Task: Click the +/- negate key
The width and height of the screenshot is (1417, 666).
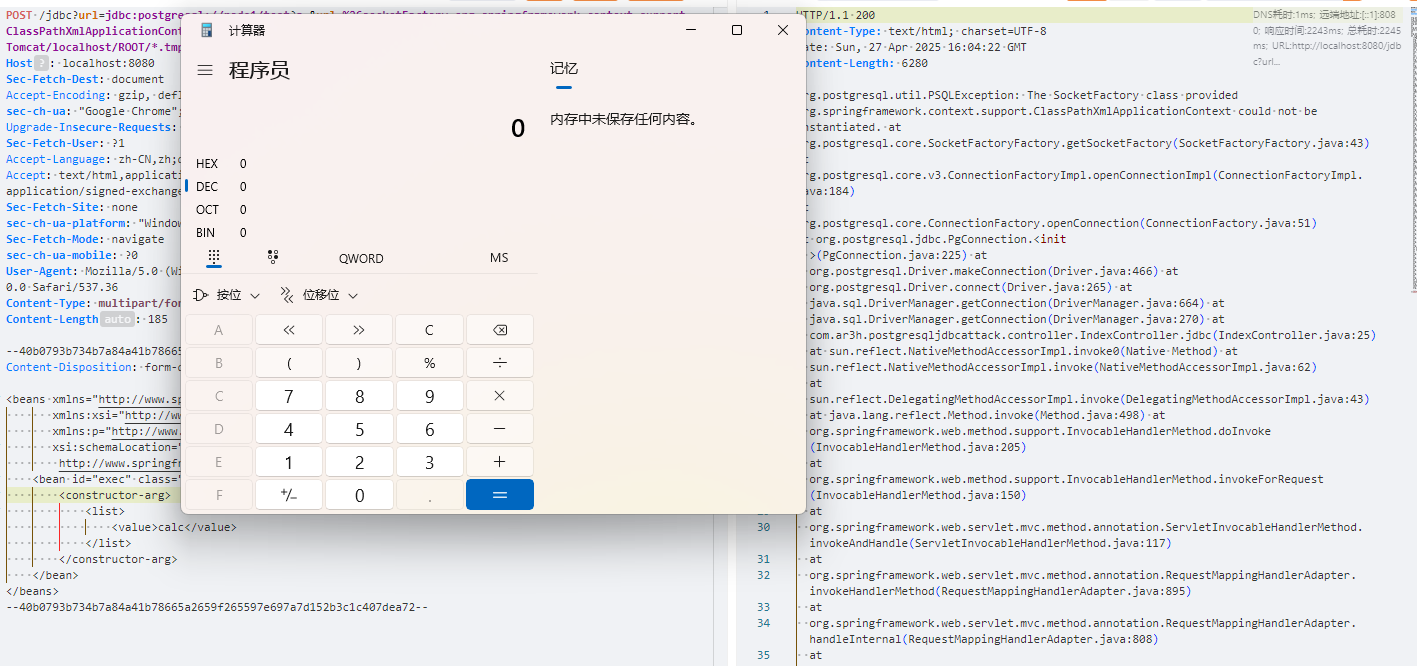Action: coord(289,495)
